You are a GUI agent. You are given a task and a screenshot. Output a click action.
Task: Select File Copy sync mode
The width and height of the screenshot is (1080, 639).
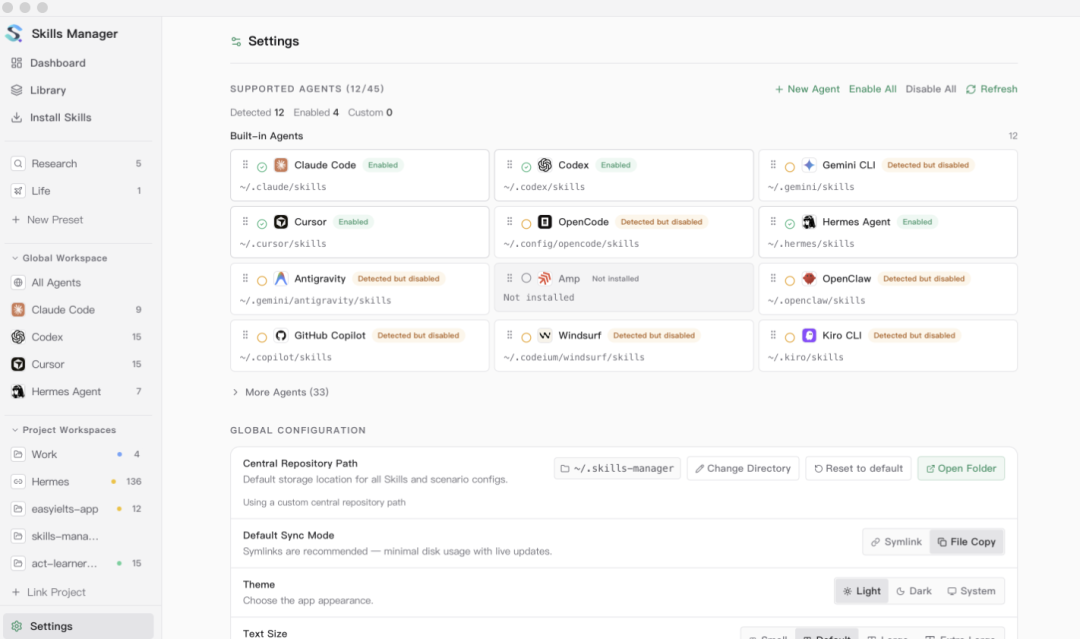coord(967,542)
